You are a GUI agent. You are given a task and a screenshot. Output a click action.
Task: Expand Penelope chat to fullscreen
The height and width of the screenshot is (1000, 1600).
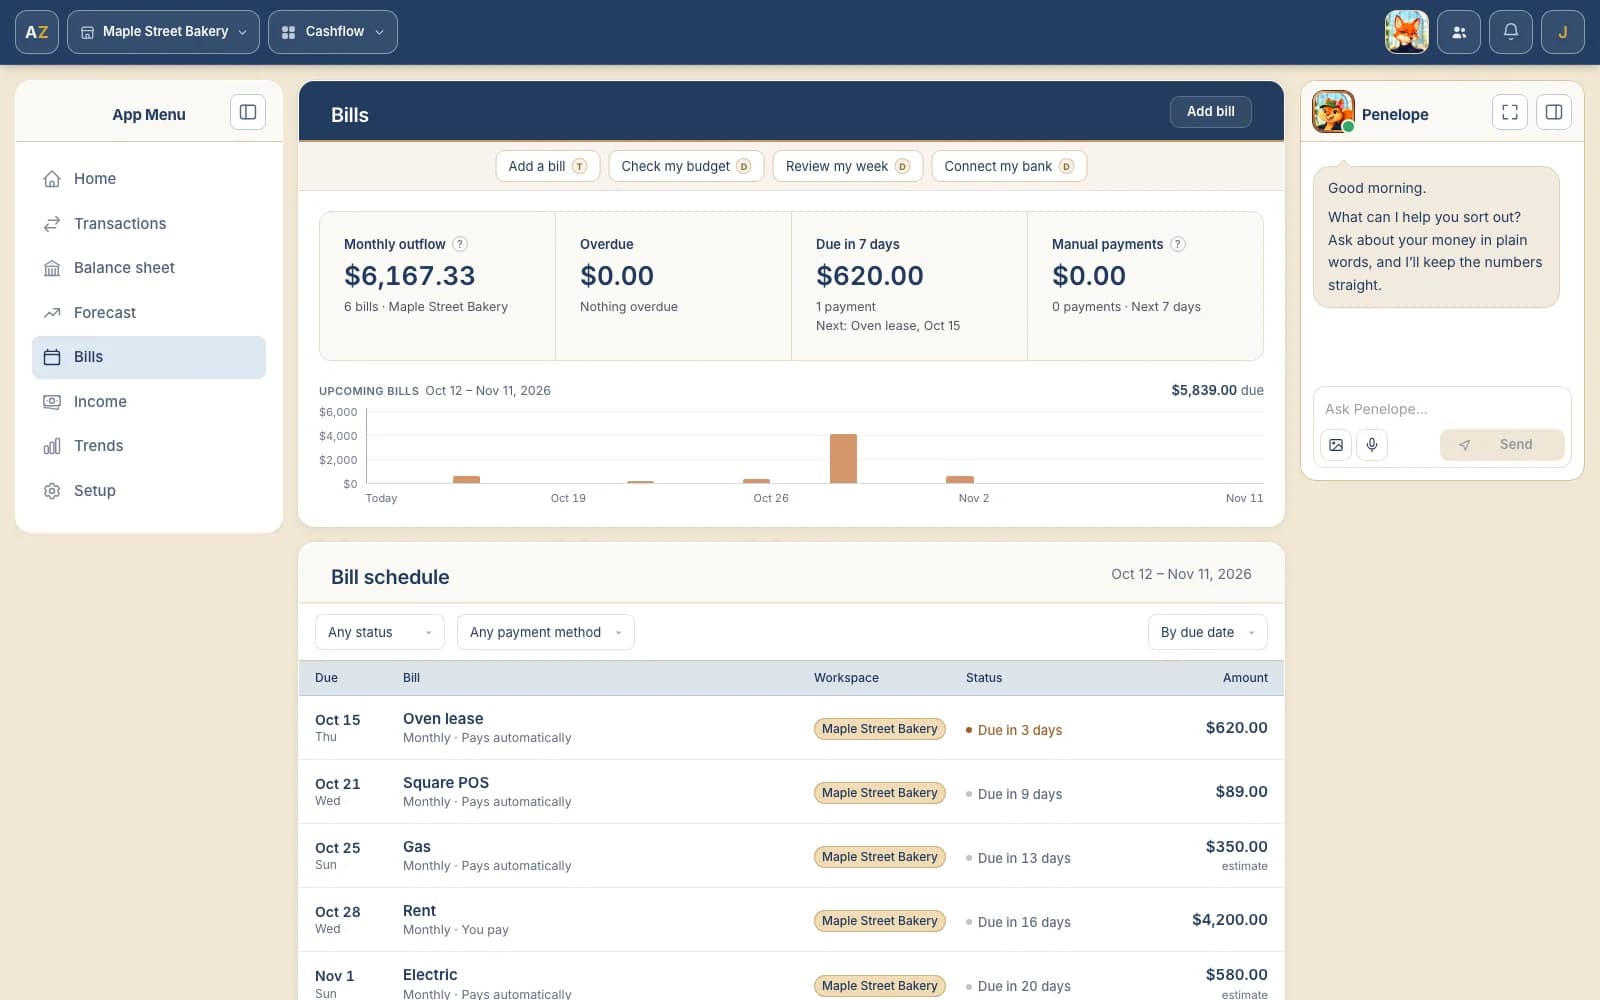[x=1510, y=112]
